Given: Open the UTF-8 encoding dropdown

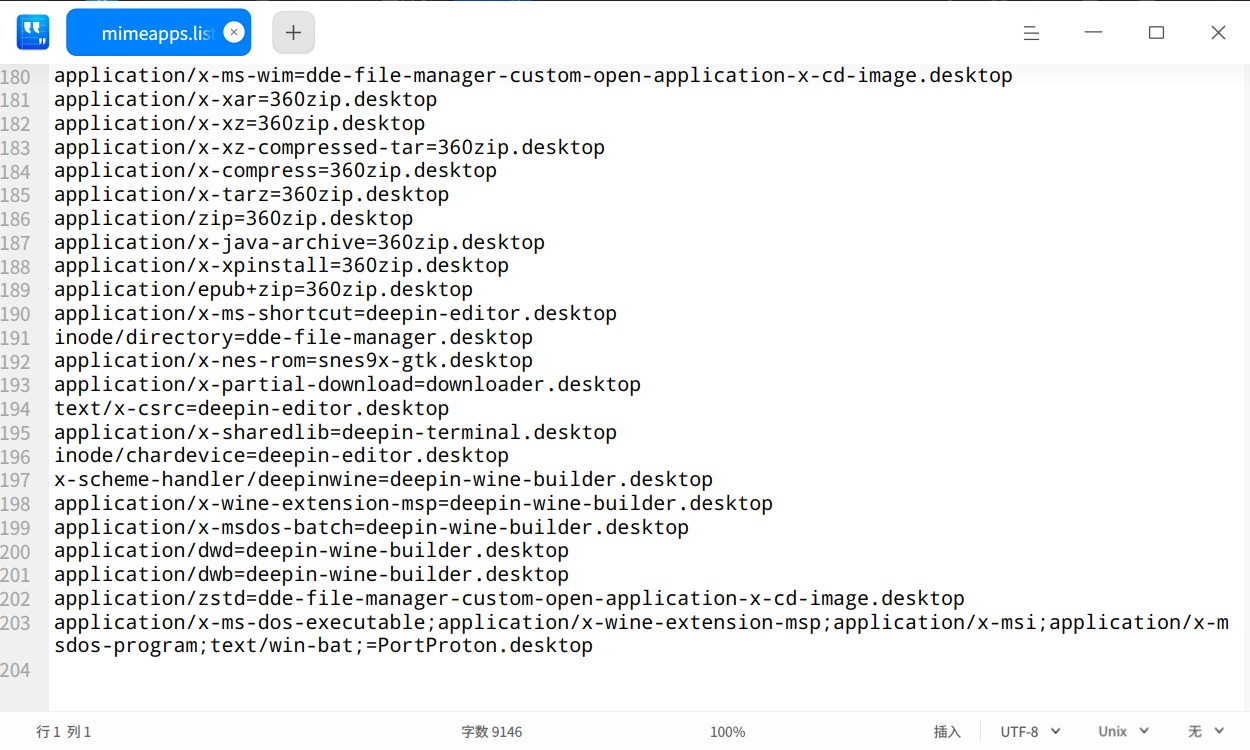Looking at the screenshot, I should (x=1030, y=732).
